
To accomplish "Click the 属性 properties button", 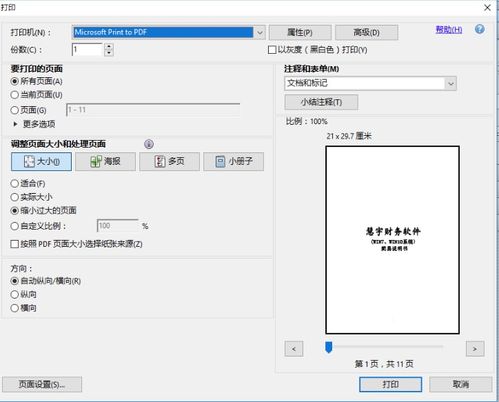I will click(x=300, y=32).
